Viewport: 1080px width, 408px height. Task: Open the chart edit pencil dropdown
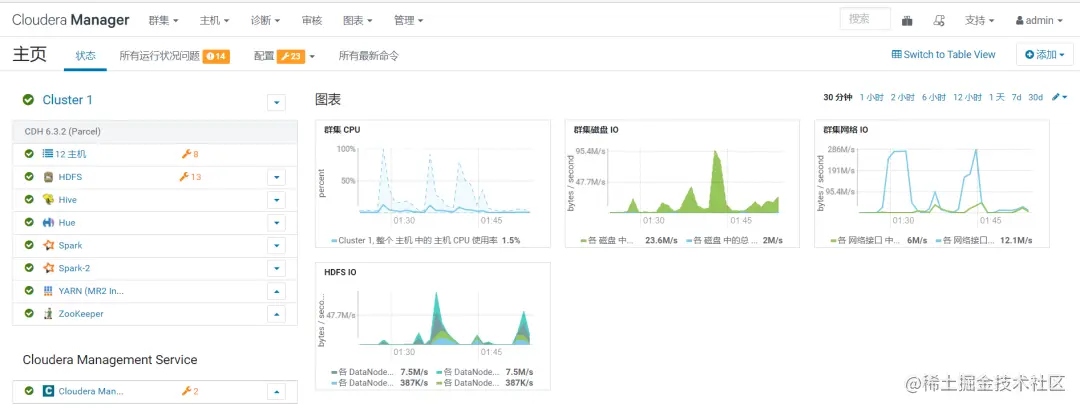tap(1059, 97)
